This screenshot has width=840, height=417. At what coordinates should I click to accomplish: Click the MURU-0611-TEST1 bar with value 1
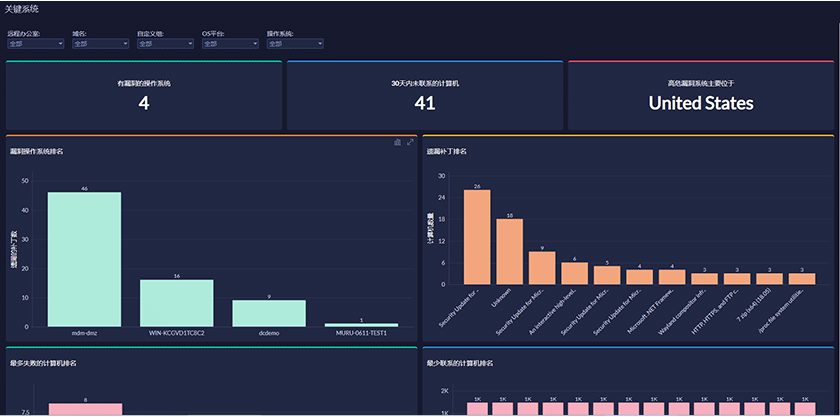click(x=362, y=325)
